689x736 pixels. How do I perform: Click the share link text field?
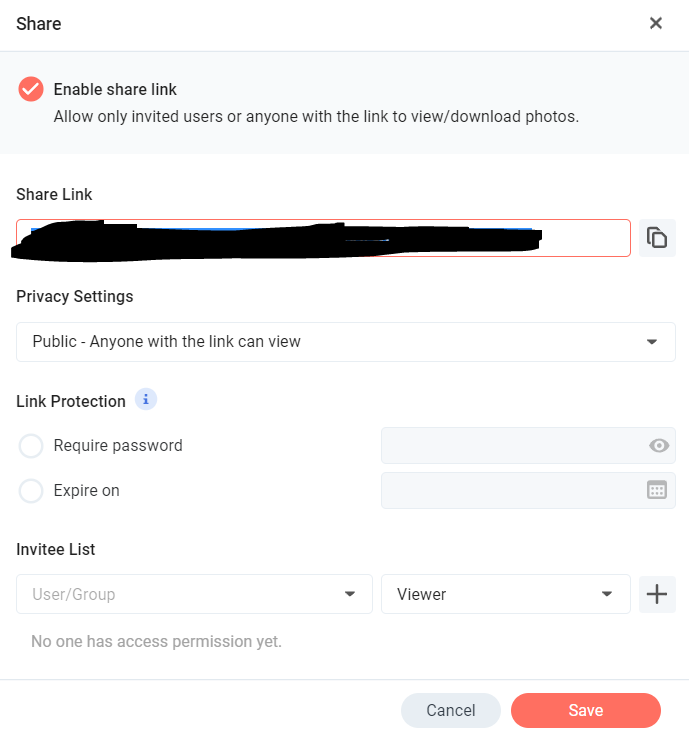(323, 238)
